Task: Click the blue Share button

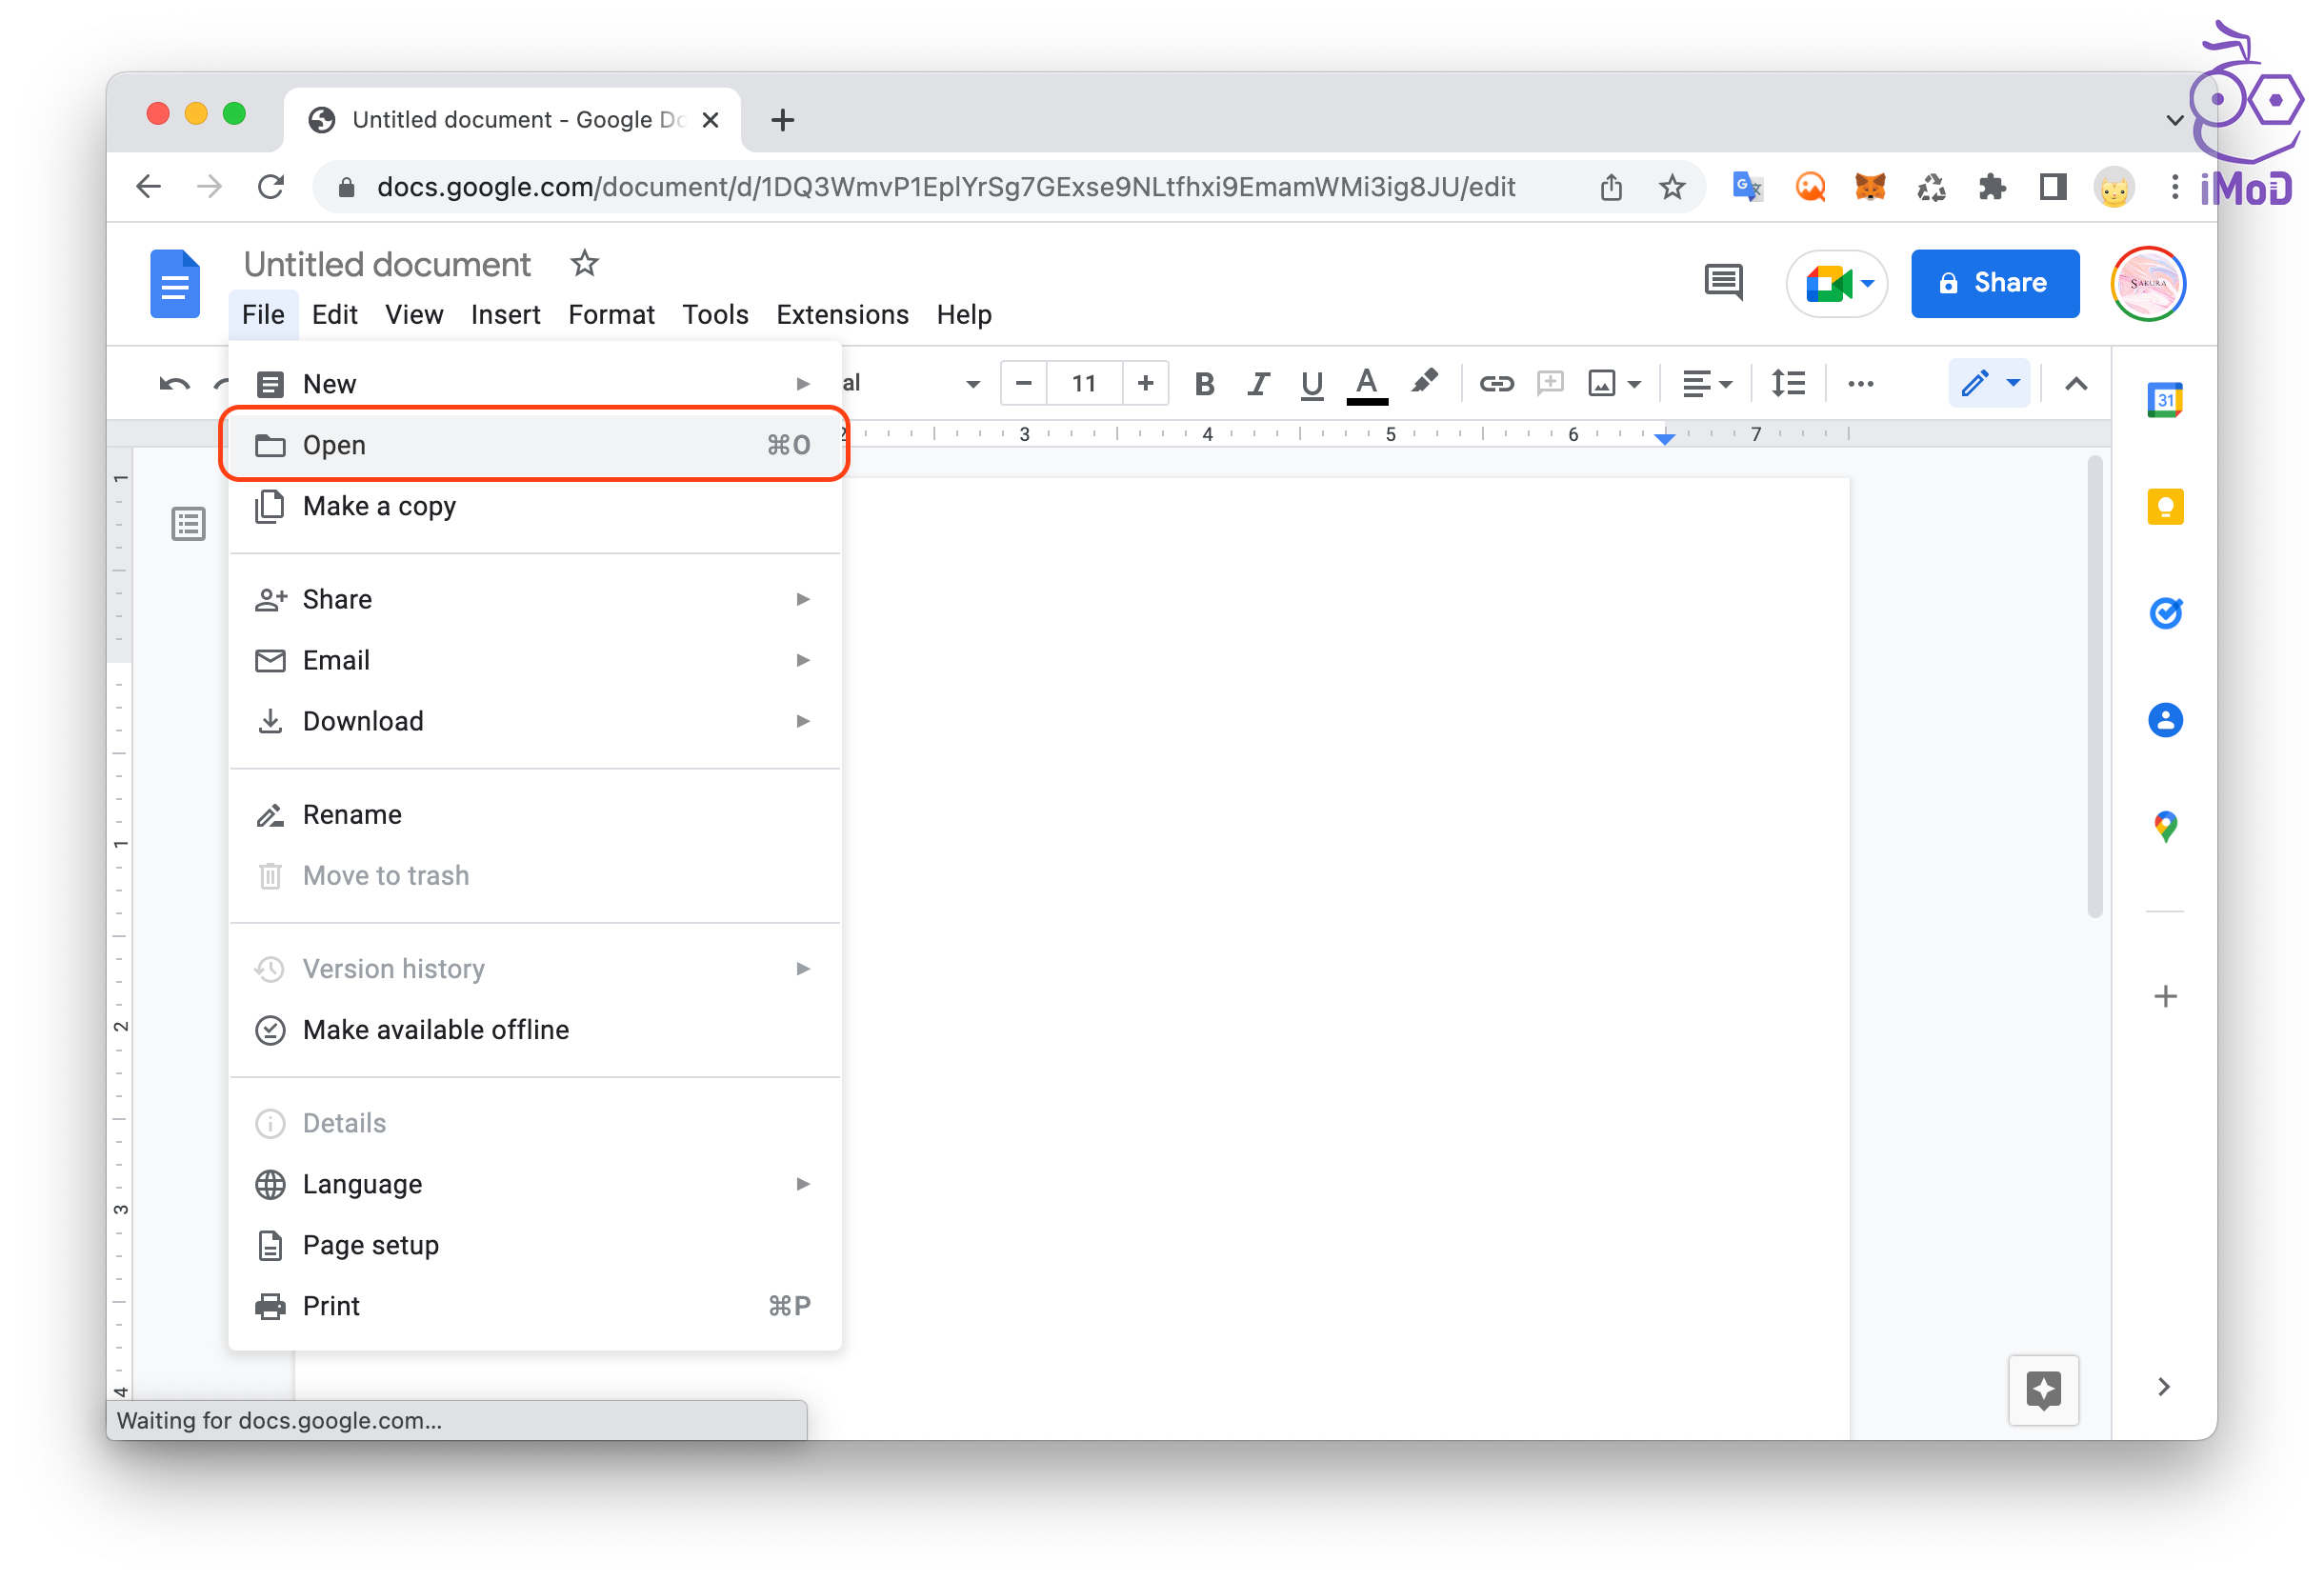Action: click(1994, 283)
